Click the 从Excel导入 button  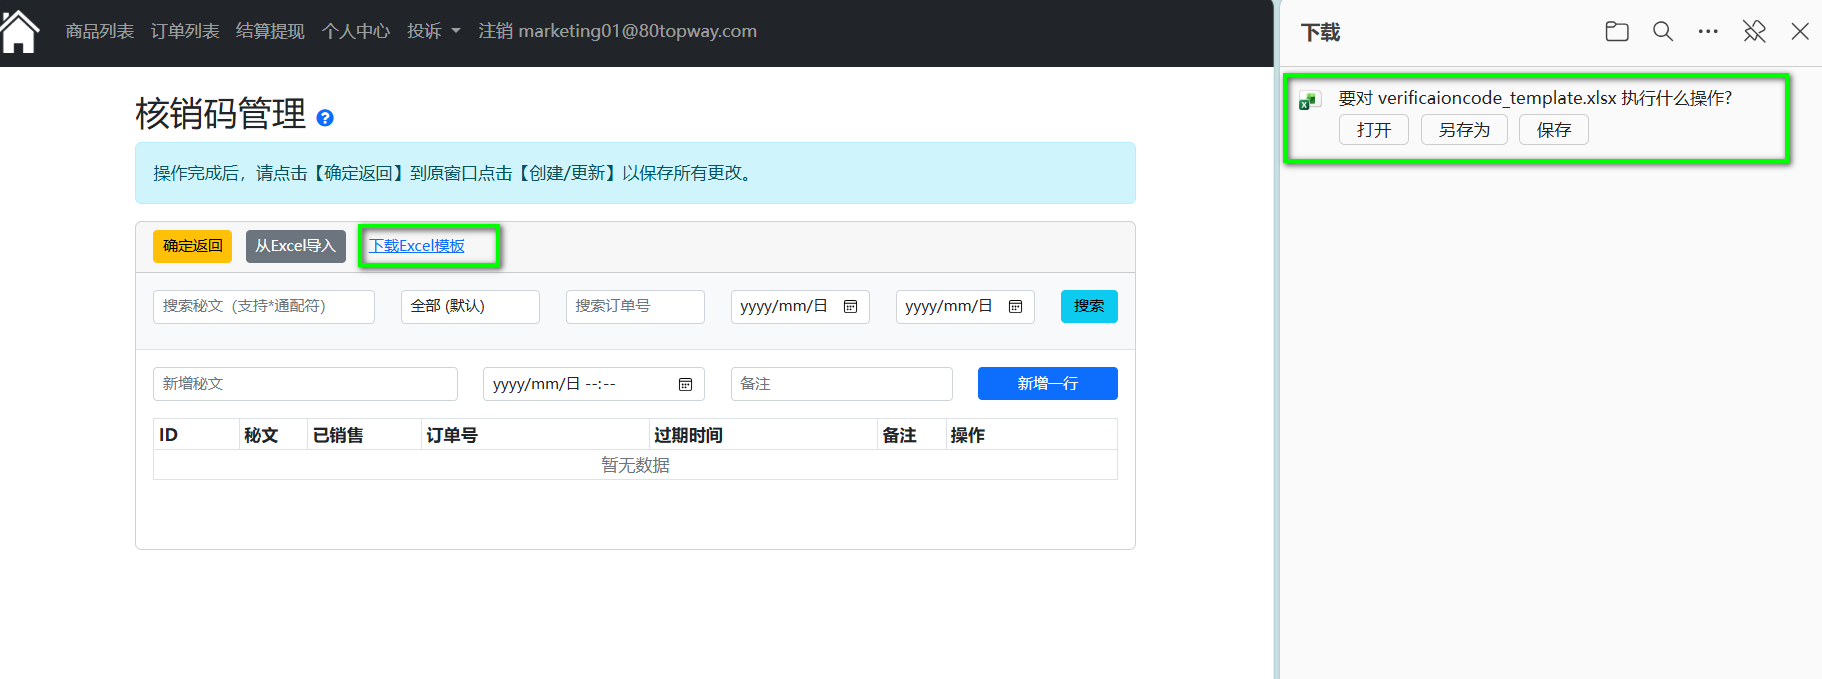(x=295, y=246)
